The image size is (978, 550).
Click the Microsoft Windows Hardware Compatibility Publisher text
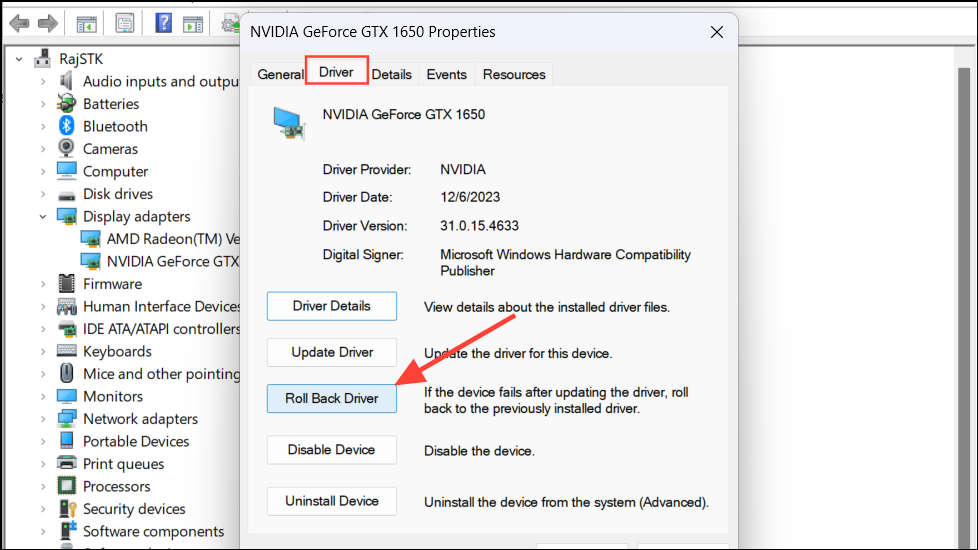[x=566, y=263]
